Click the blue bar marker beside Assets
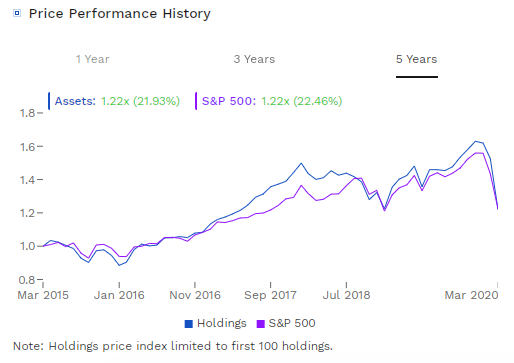 pos(49,101)
